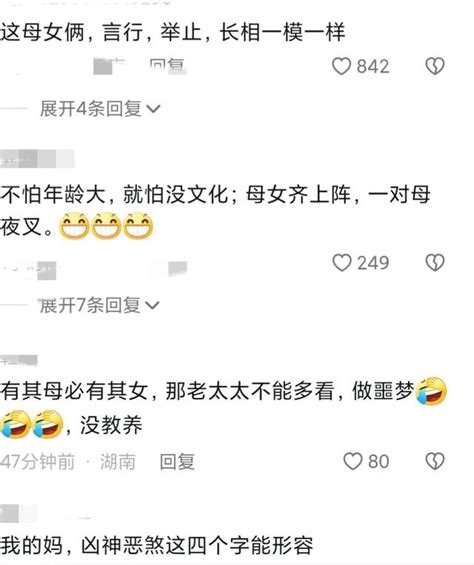Select the comment 我的妈，凶神恶煞这四个字能形容
This screenshot has height=565, width=474.
(x=157, y=546)
